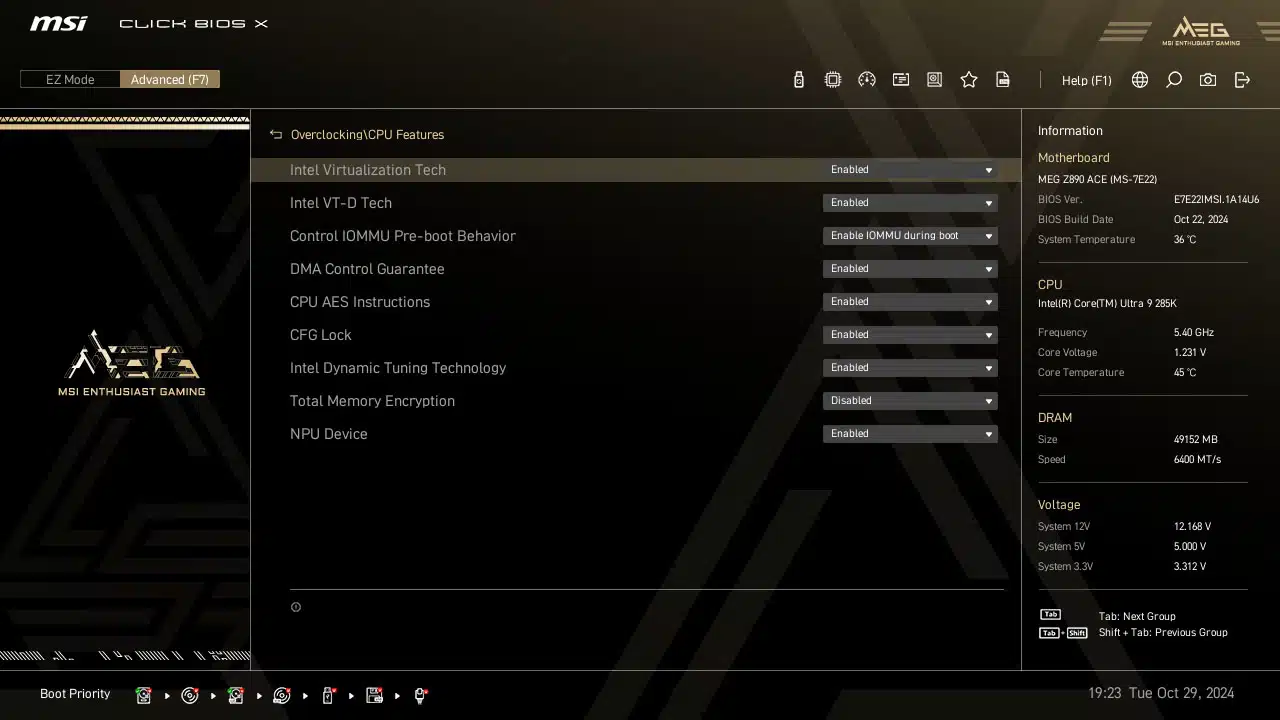Click BIOS version E7E22IMSI.1A14U6
The image size is (1280, 720).
click(1216, 200)
